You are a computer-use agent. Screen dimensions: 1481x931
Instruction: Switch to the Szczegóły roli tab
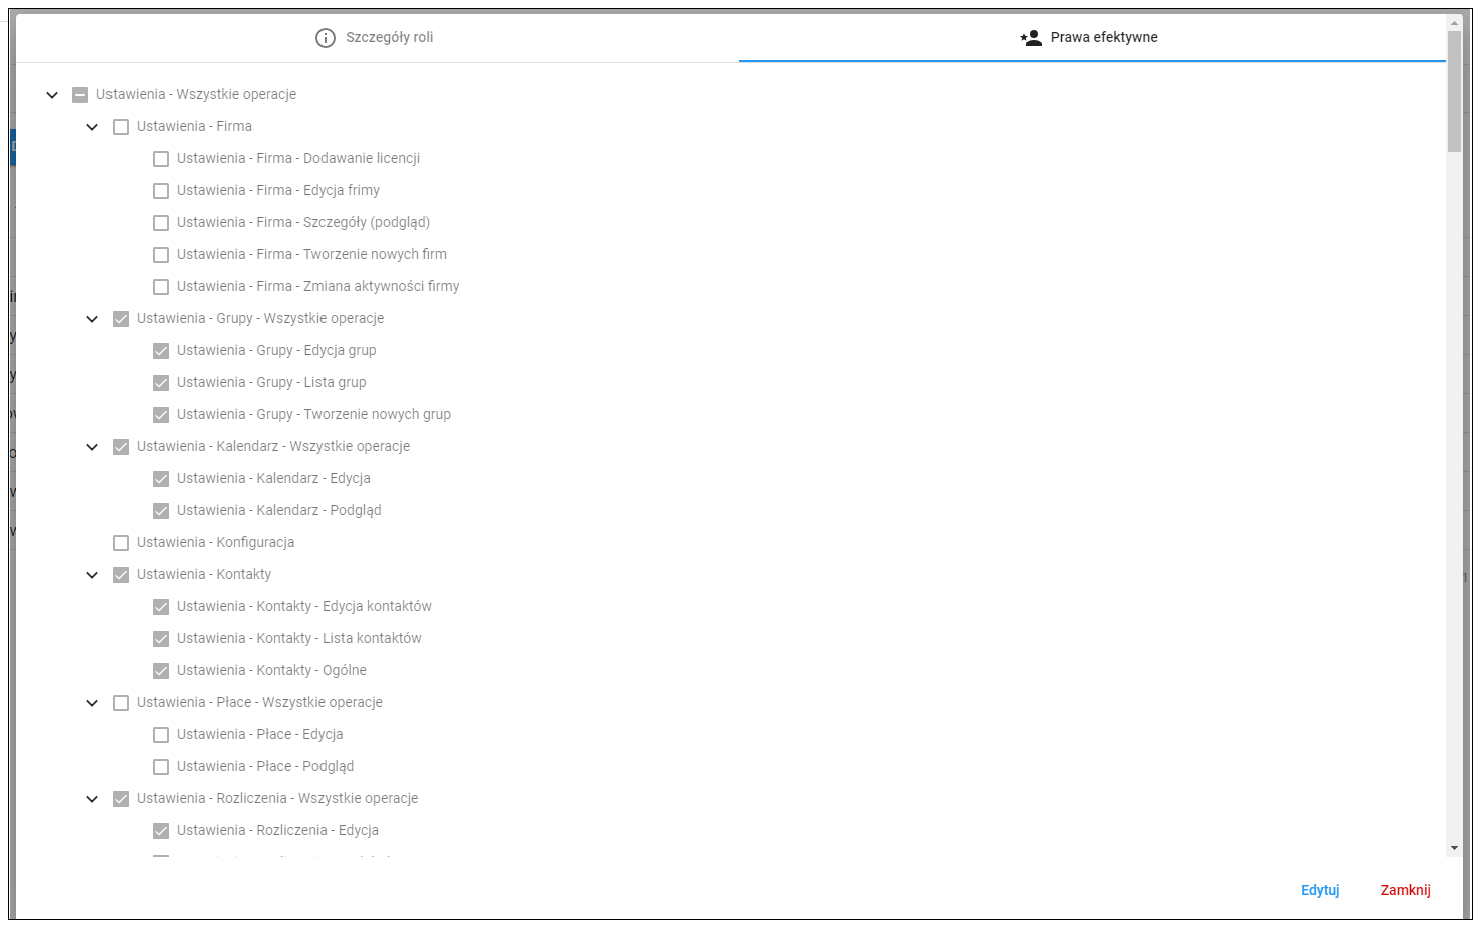(377, 38)
